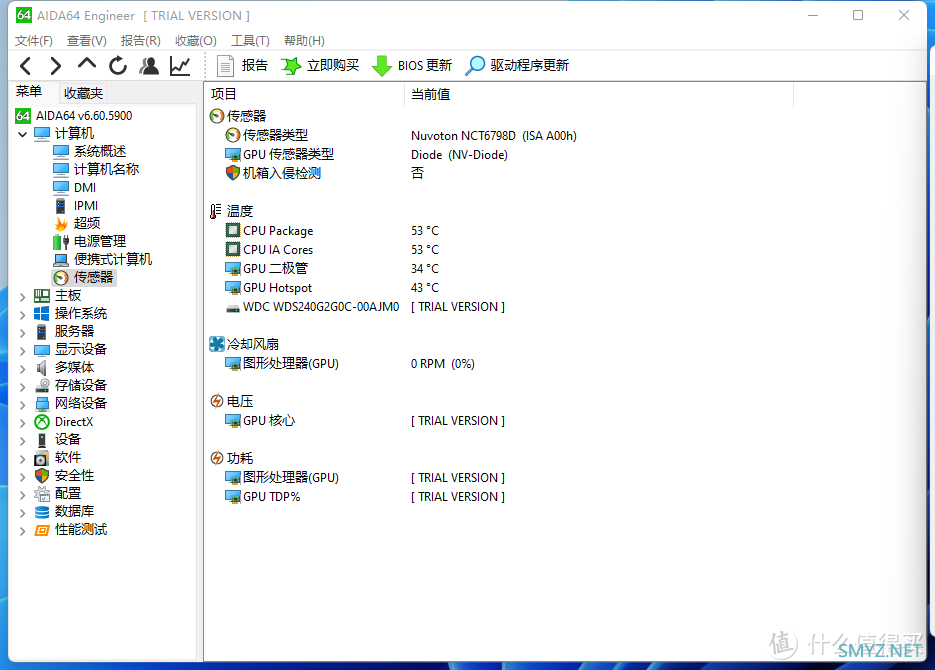Select the CPU IA Cores row
This screenshot has width=935, height=670.
278,250
